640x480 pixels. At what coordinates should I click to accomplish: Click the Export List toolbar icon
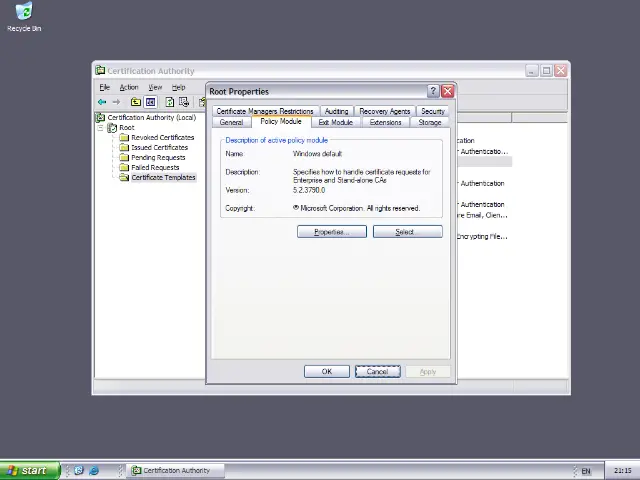pyautogui.click(x=184, y=102)
